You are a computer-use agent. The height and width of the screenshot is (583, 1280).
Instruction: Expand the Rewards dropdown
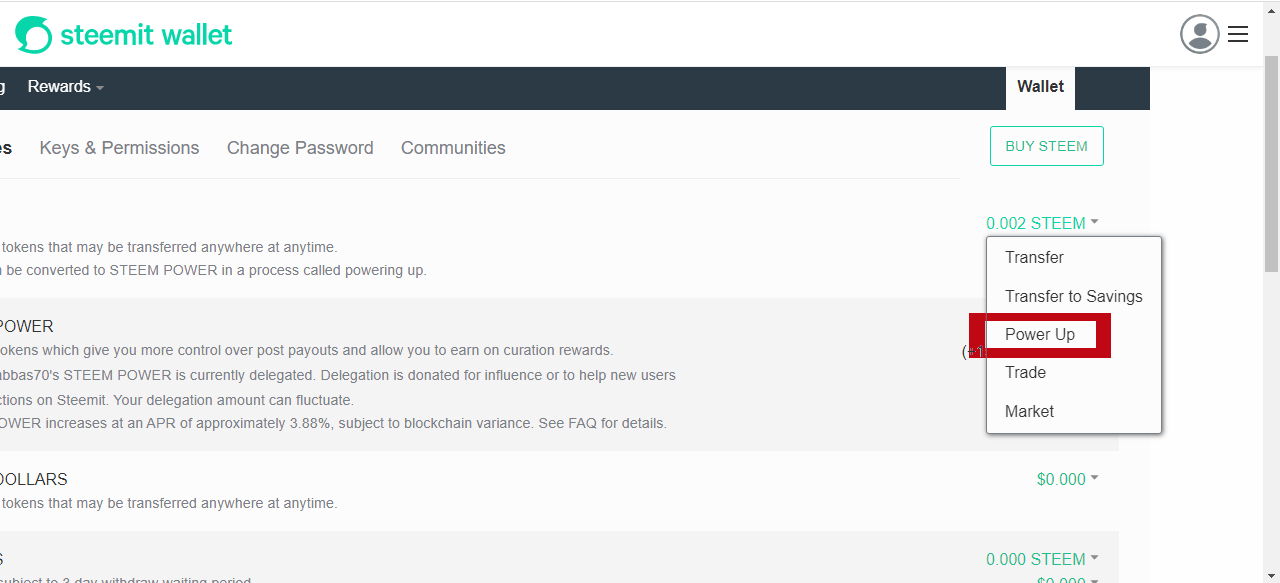tap(66, 87)
